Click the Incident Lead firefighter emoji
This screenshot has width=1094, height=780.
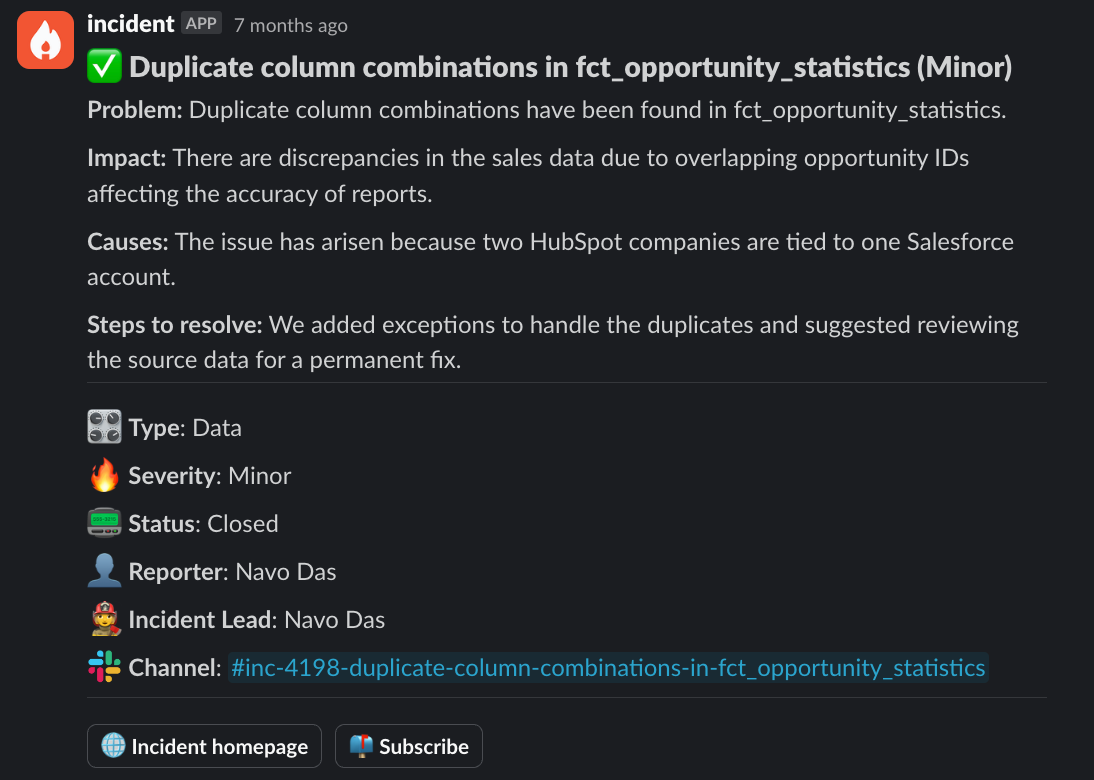pyautogui.click(x=104, y=620)
